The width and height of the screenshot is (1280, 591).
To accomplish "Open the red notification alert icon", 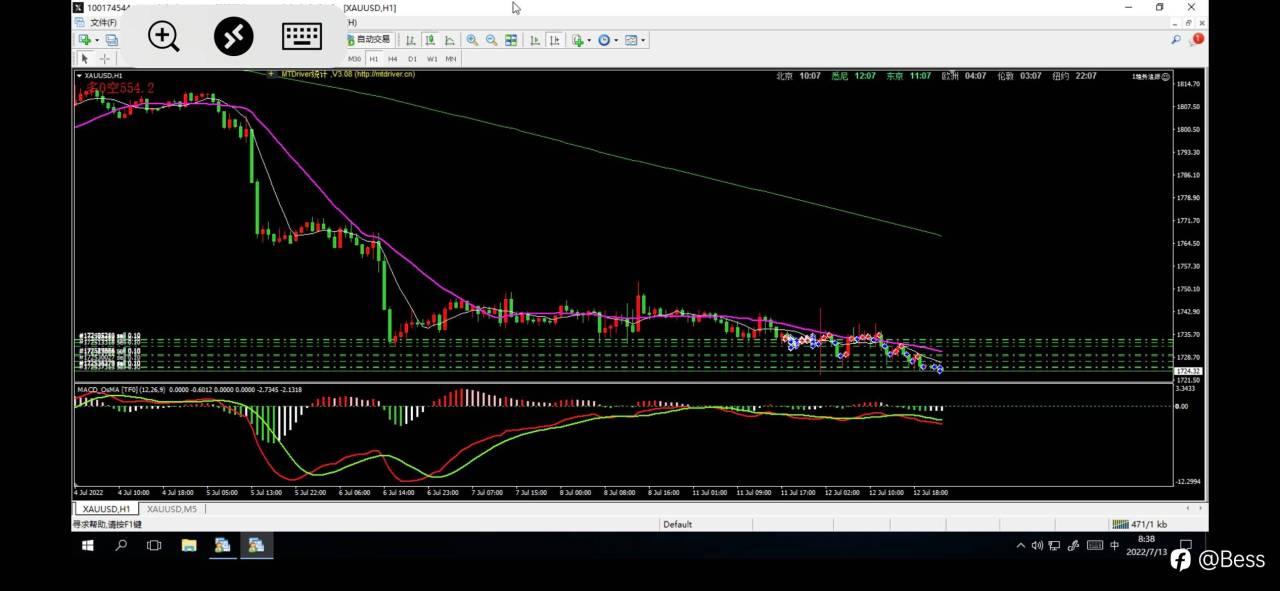I will [x=1196, y=40].
